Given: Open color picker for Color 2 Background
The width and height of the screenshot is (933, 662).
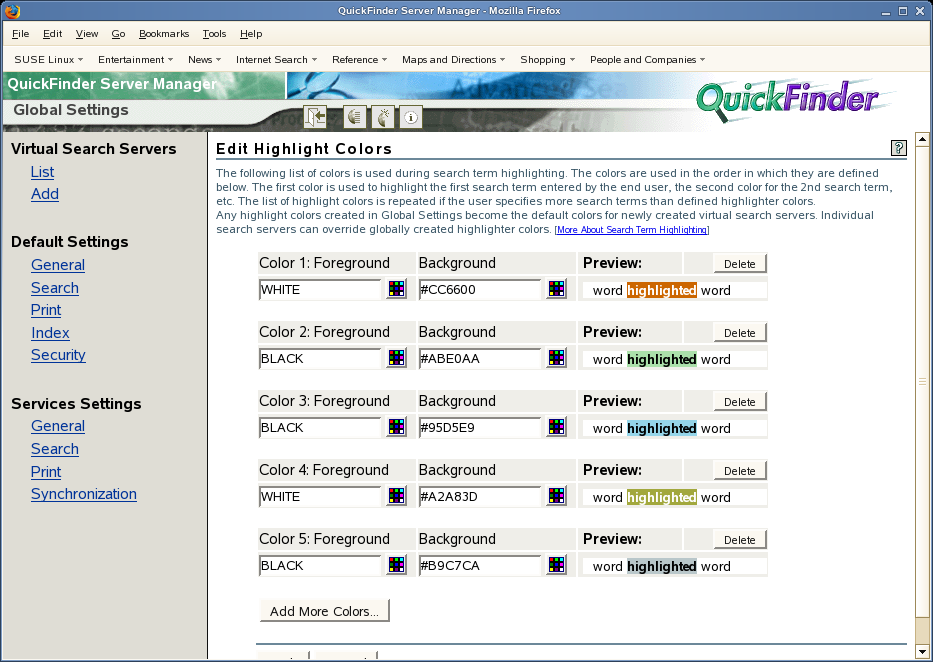Looking at the screenshot, I should click(x=556, y=358).
